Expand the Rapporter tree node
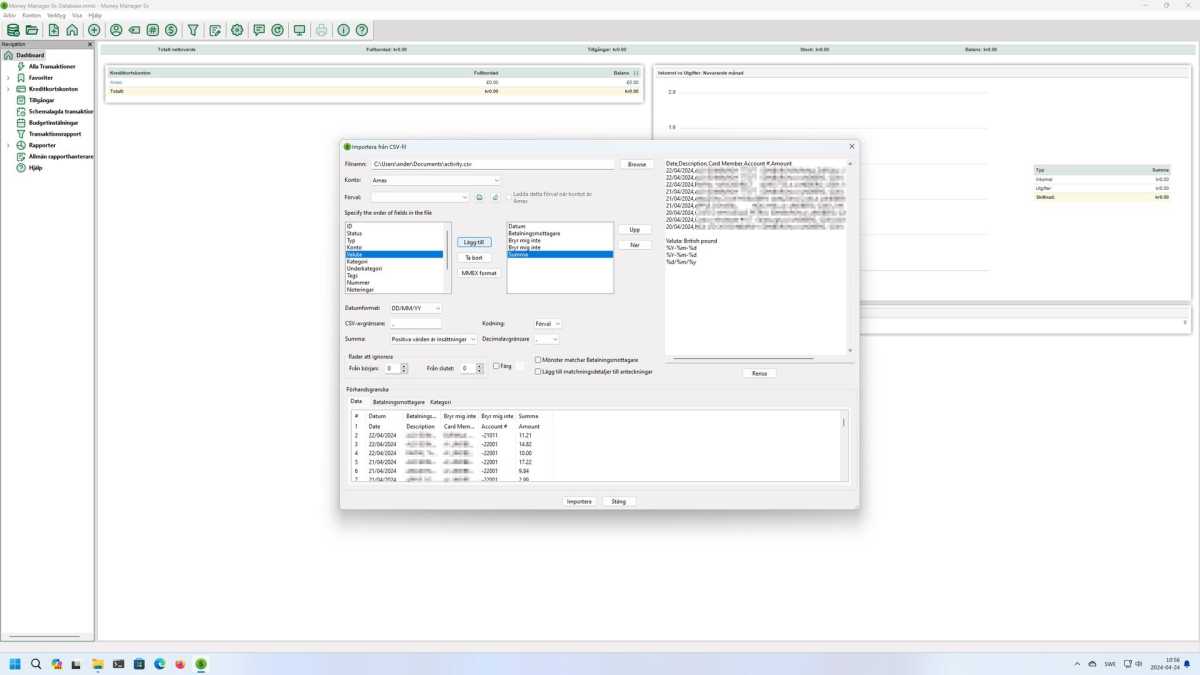 (8, 145)
